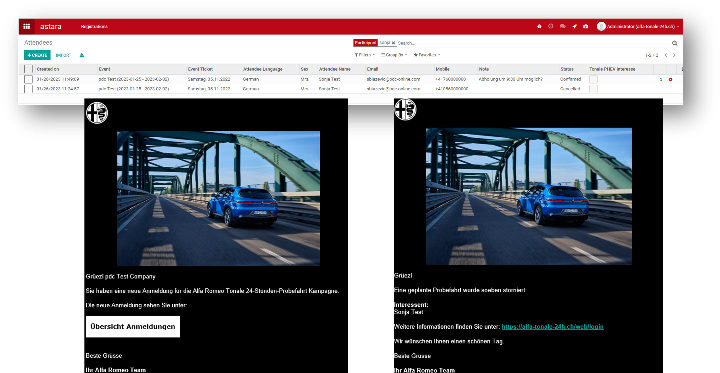The height and width of the screenshot is (373, 720).
Task: Open the Filters dropdown
Action: [365, 55]
